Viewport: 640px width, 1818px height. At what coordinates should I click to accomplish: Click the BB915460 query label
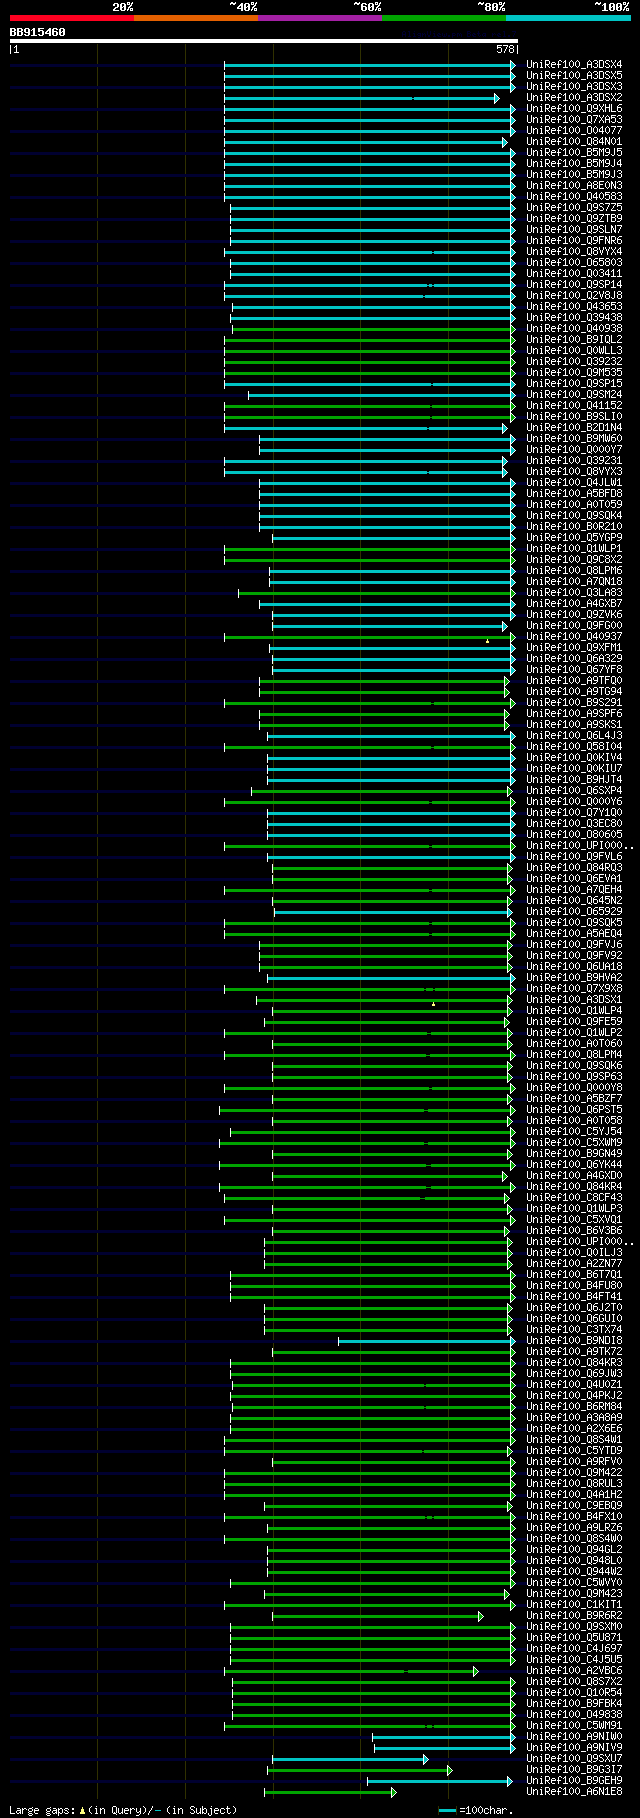(38, 32)
